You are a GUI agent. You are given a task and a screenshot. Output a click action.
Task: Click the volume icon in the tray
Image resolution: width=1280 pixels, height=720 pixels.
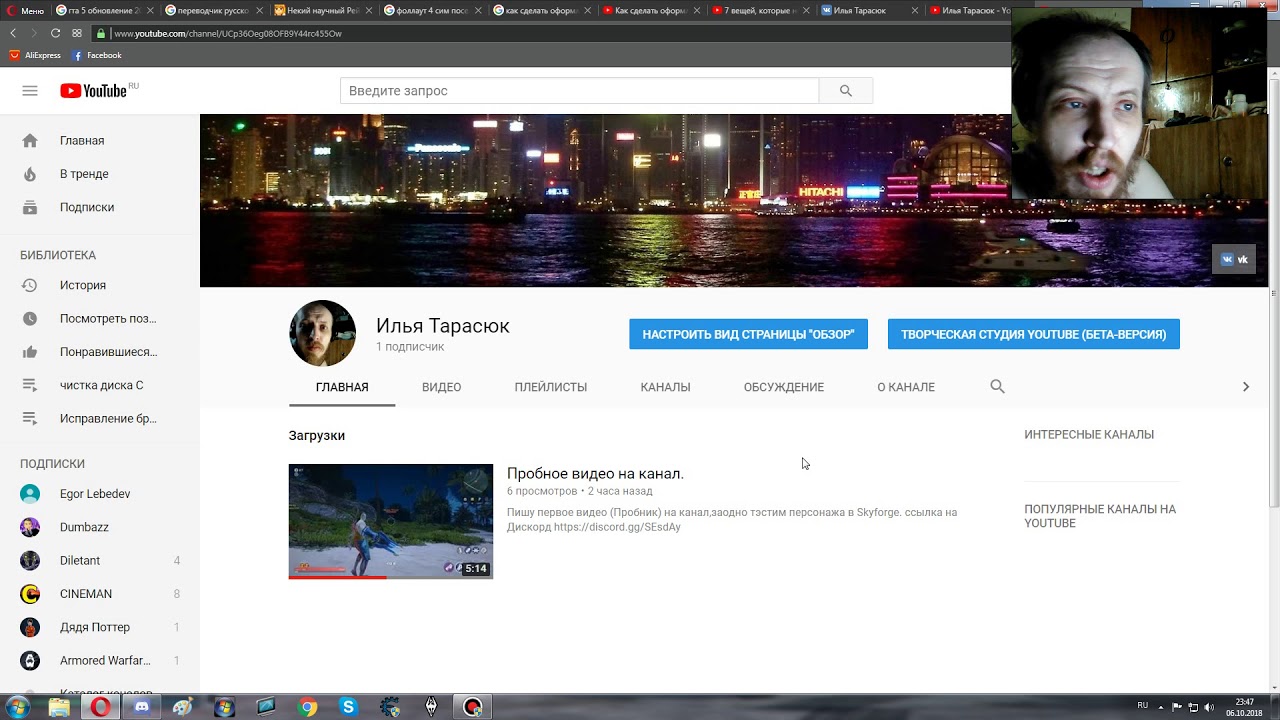pos(1209,707)
